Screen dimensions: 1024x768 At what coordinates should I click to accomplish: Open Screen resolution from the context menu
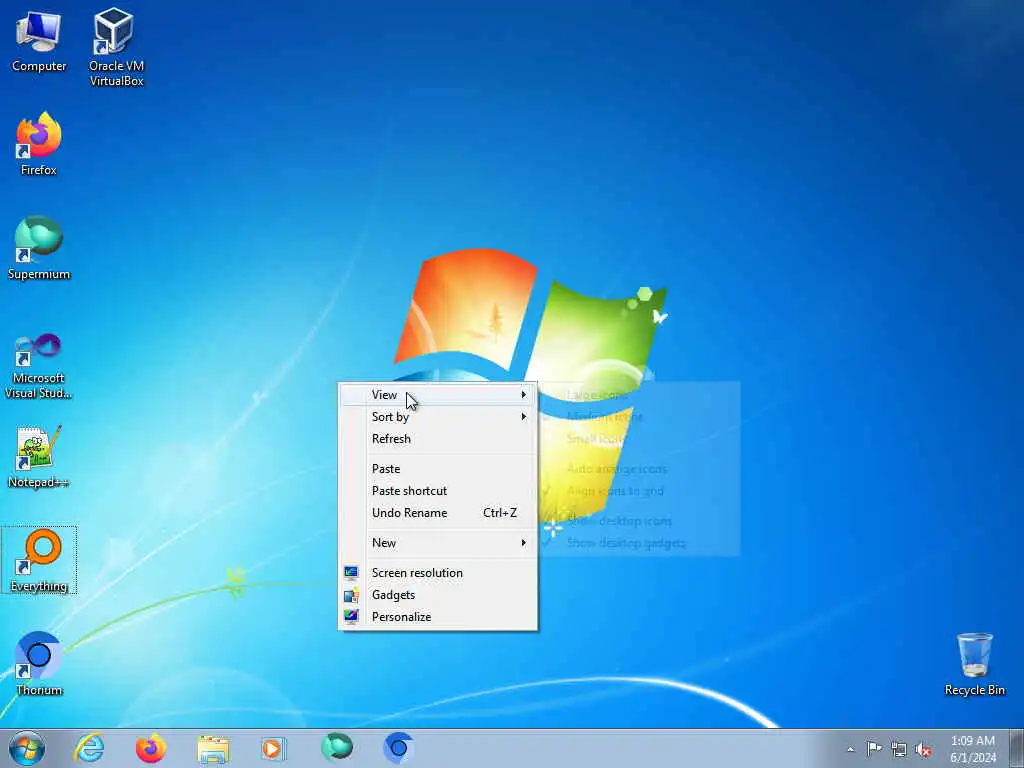(x=438, y=573)
